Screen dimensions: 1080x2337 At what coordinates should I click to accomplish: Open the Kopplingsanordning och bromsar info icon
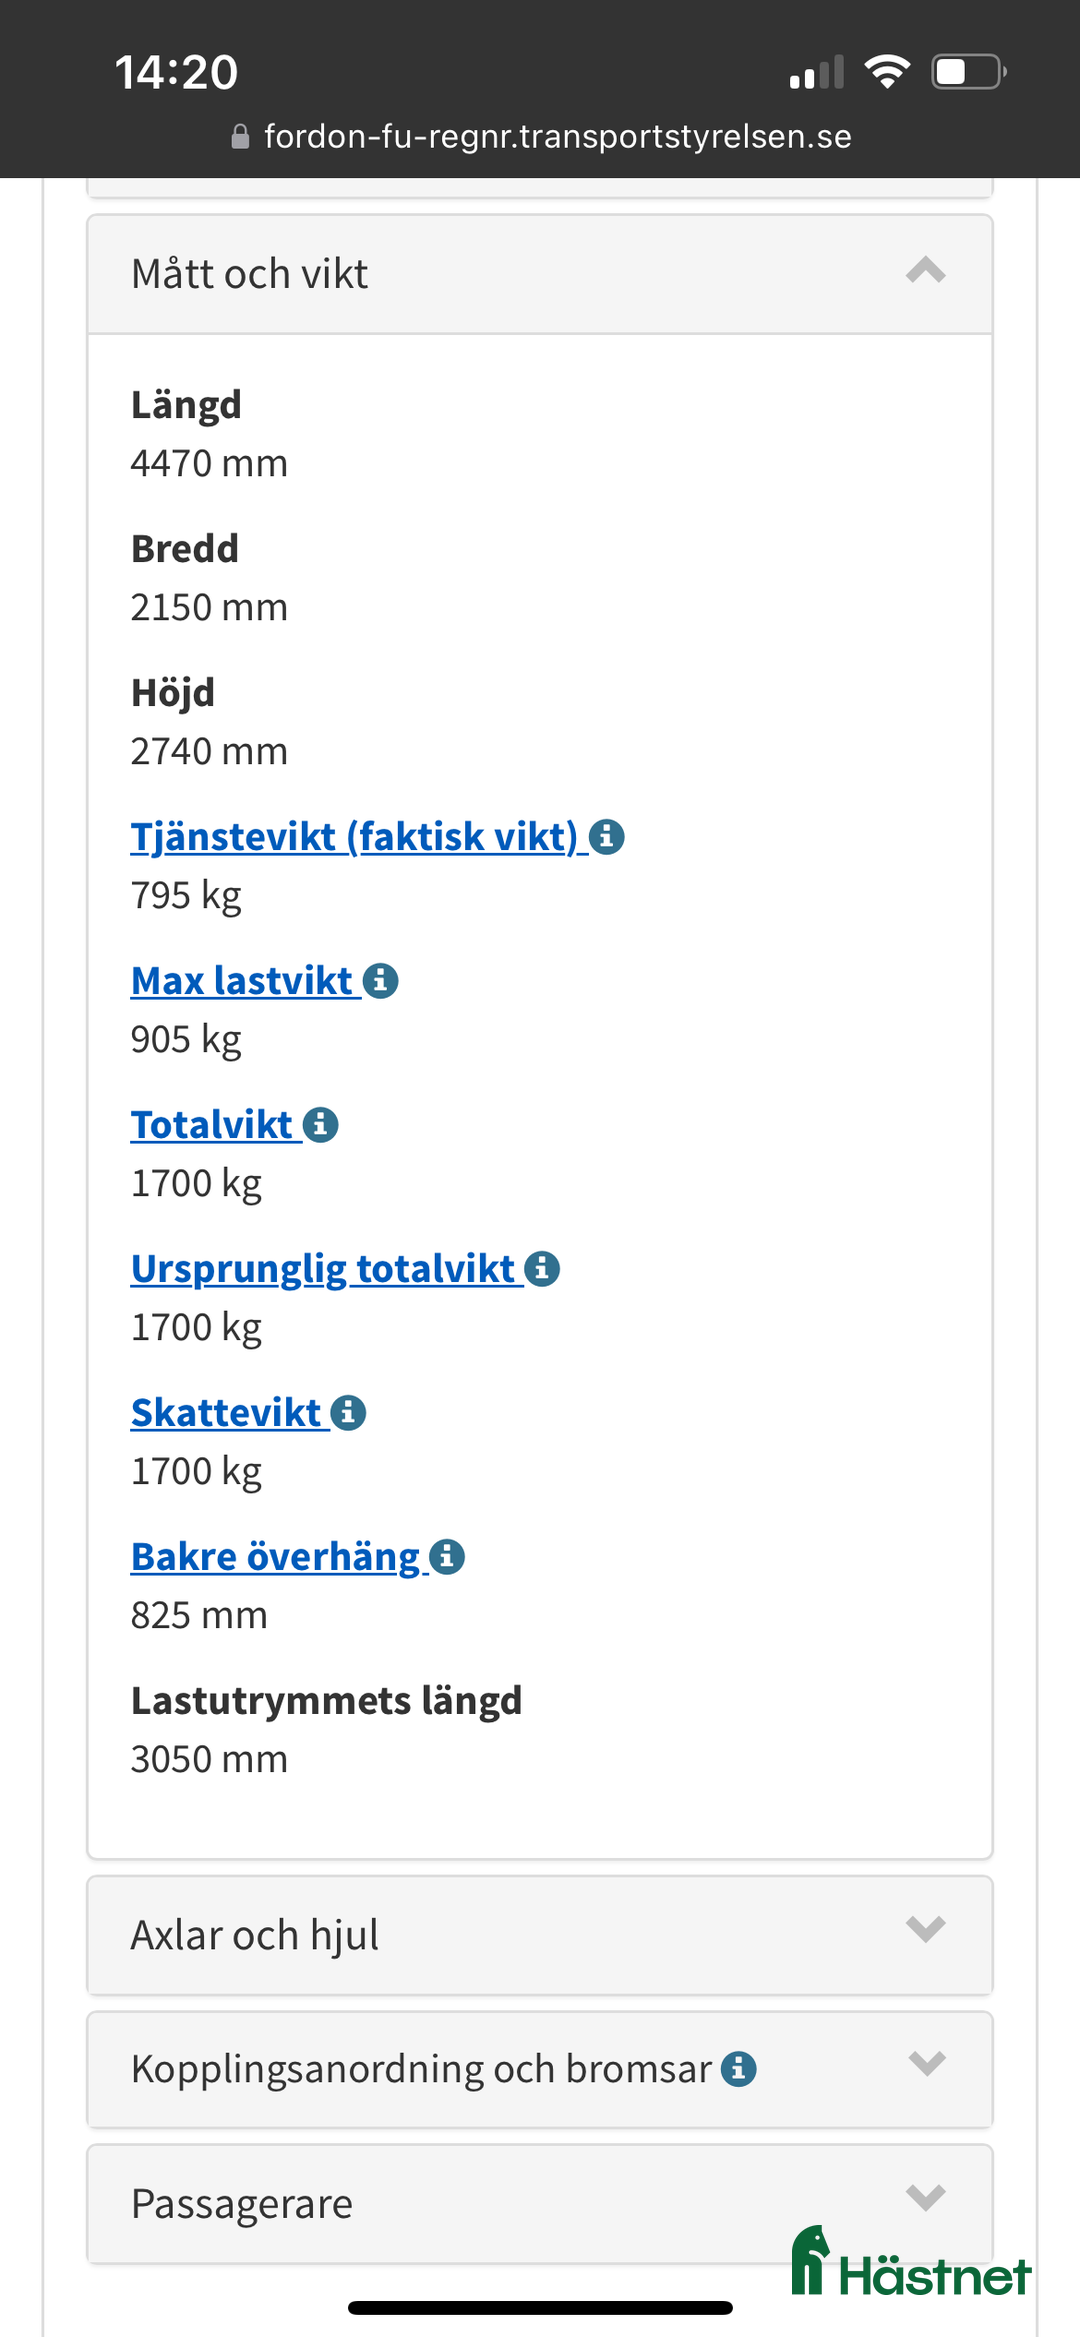pos(738,2069)
